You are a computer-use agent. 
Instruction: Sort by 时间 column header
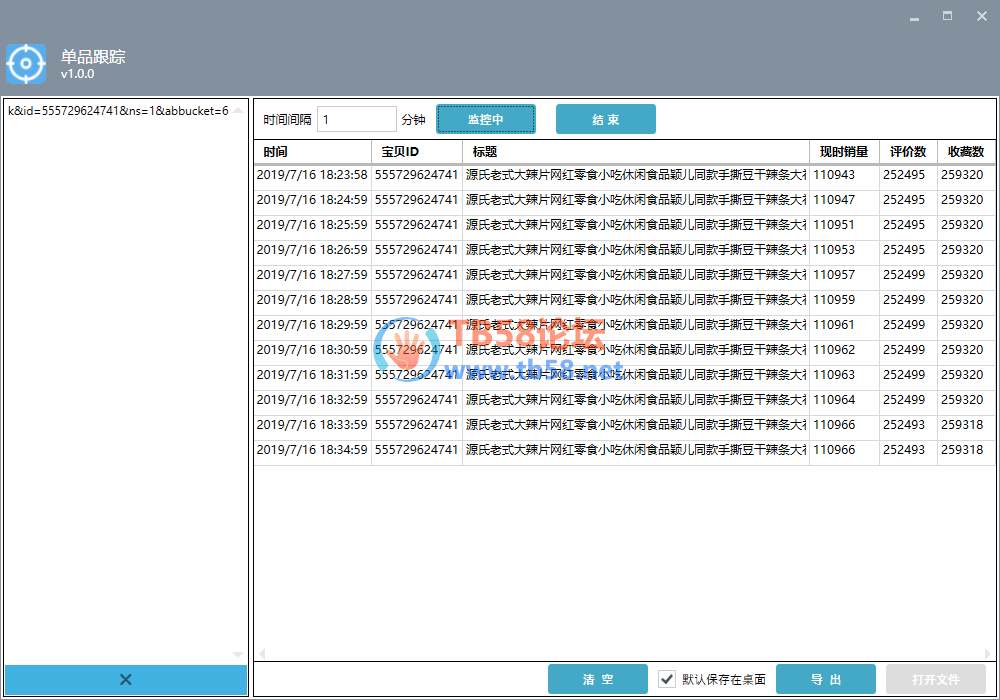312,152
